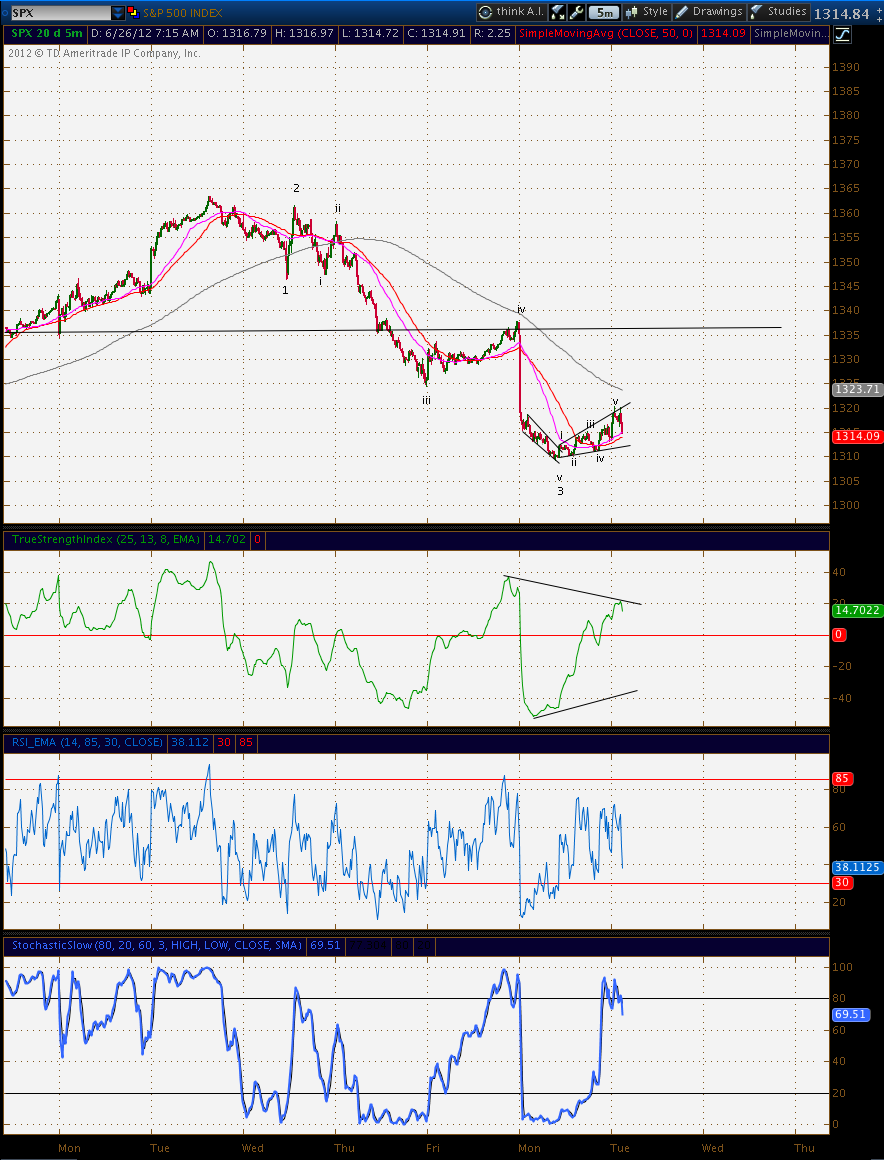Click the S&P 500 INDEX title text
The width and height of the screenshot is (884, 1160).
pos(182,13)
